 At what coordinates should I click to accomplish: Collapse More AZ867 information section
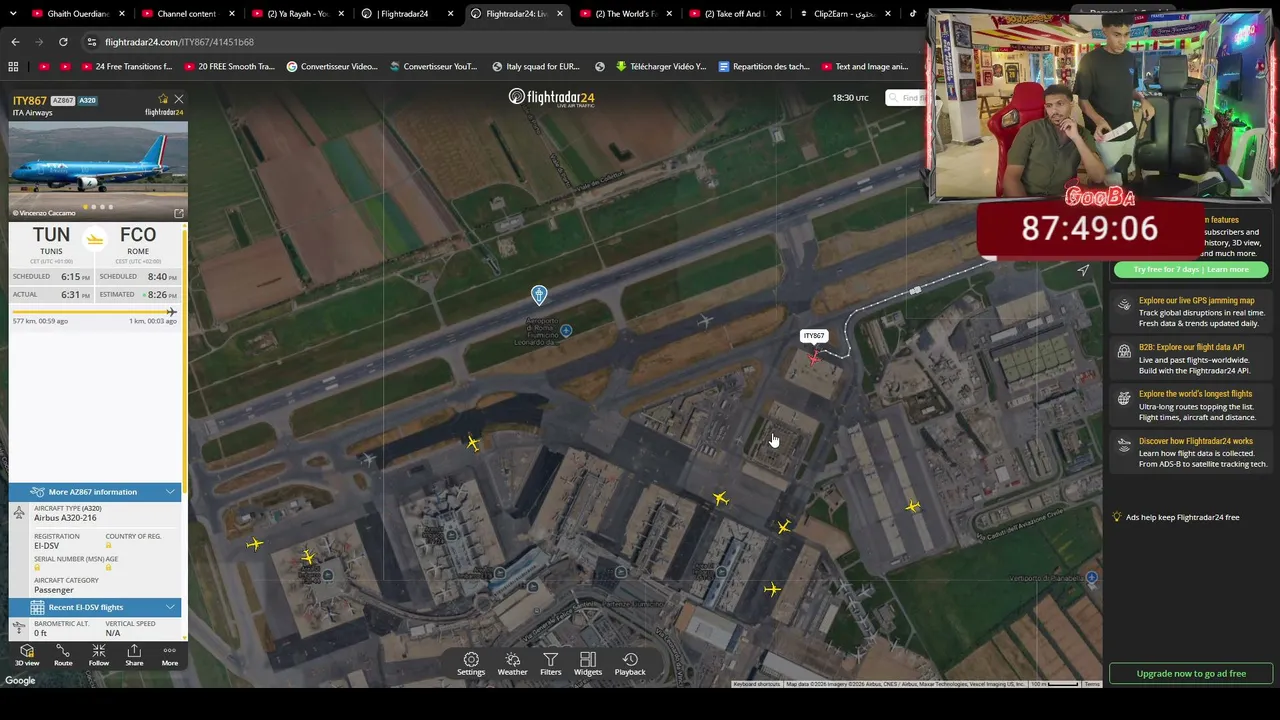tap(95, 492)
